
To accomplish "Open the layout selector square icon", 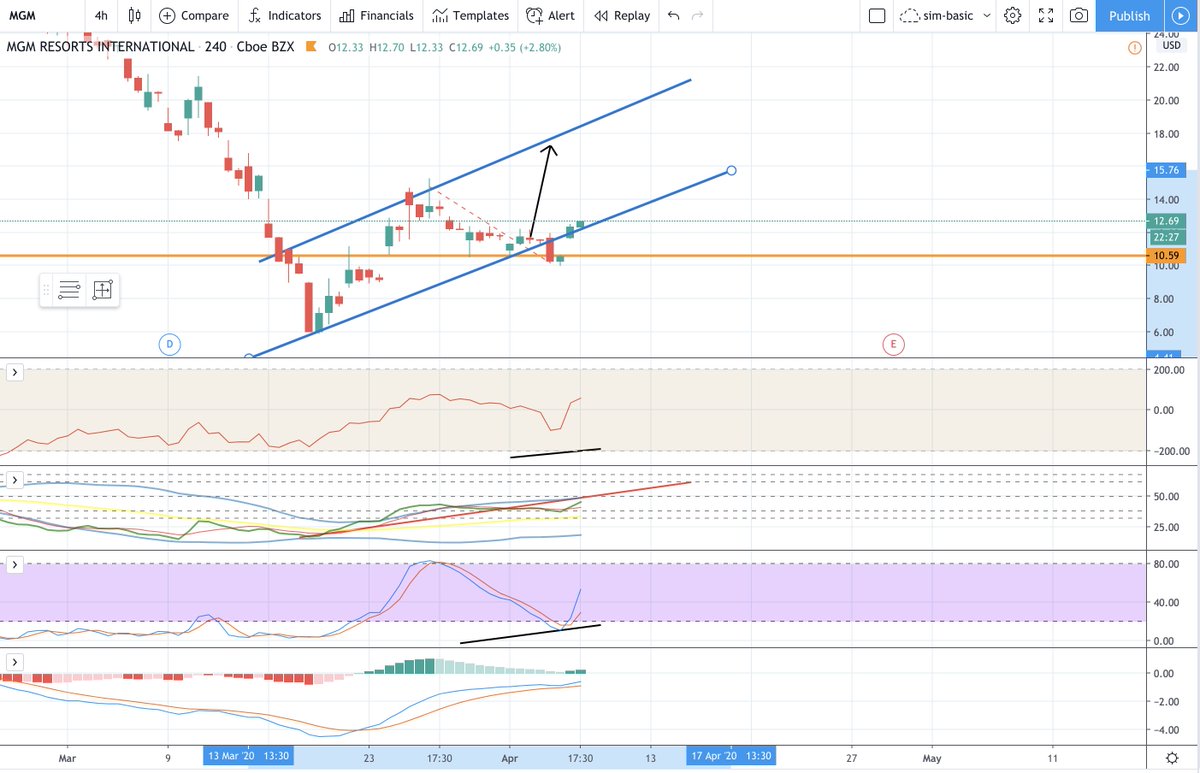I will (876, 16).
